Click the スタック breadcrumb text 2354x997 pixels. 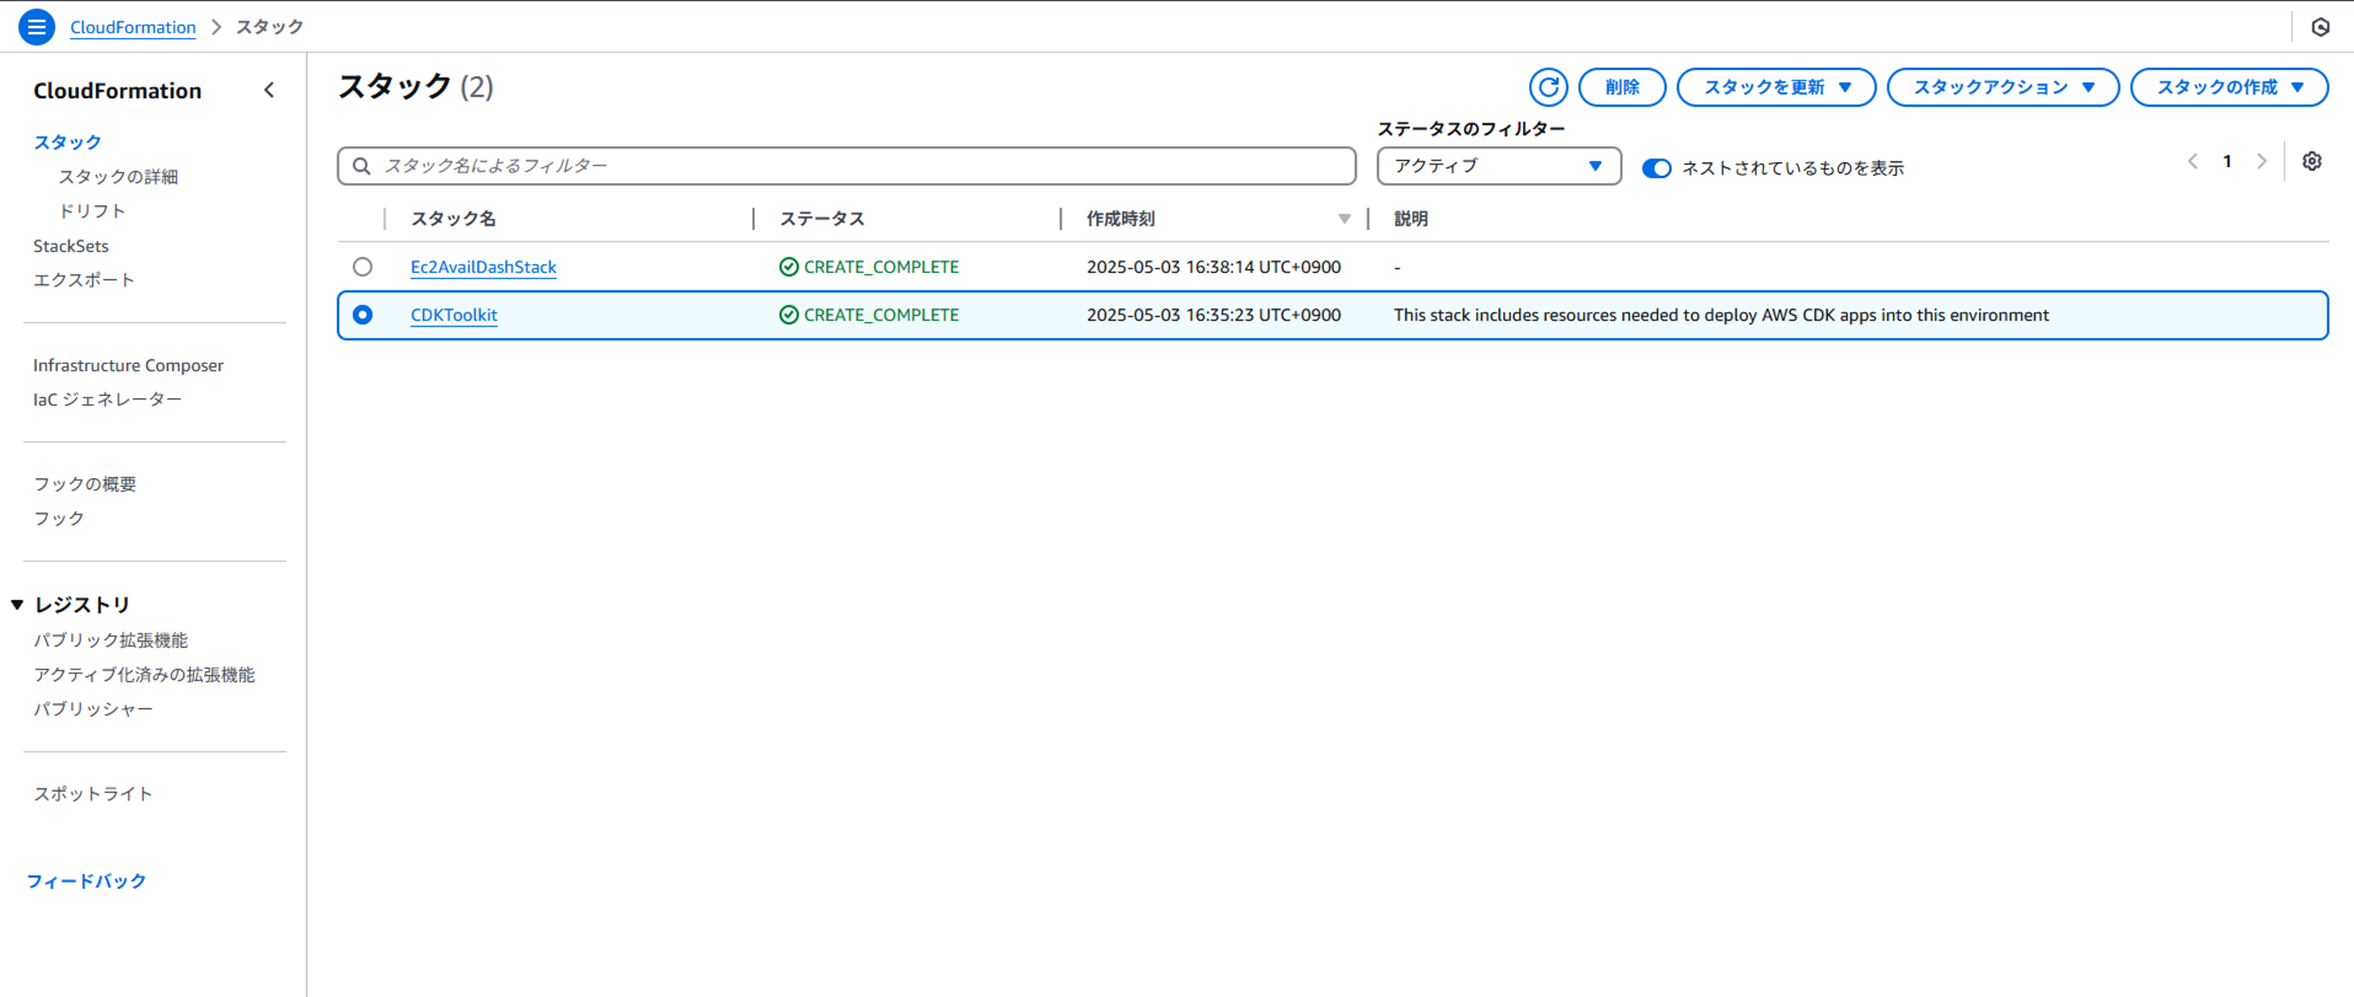tap(269, 27)
